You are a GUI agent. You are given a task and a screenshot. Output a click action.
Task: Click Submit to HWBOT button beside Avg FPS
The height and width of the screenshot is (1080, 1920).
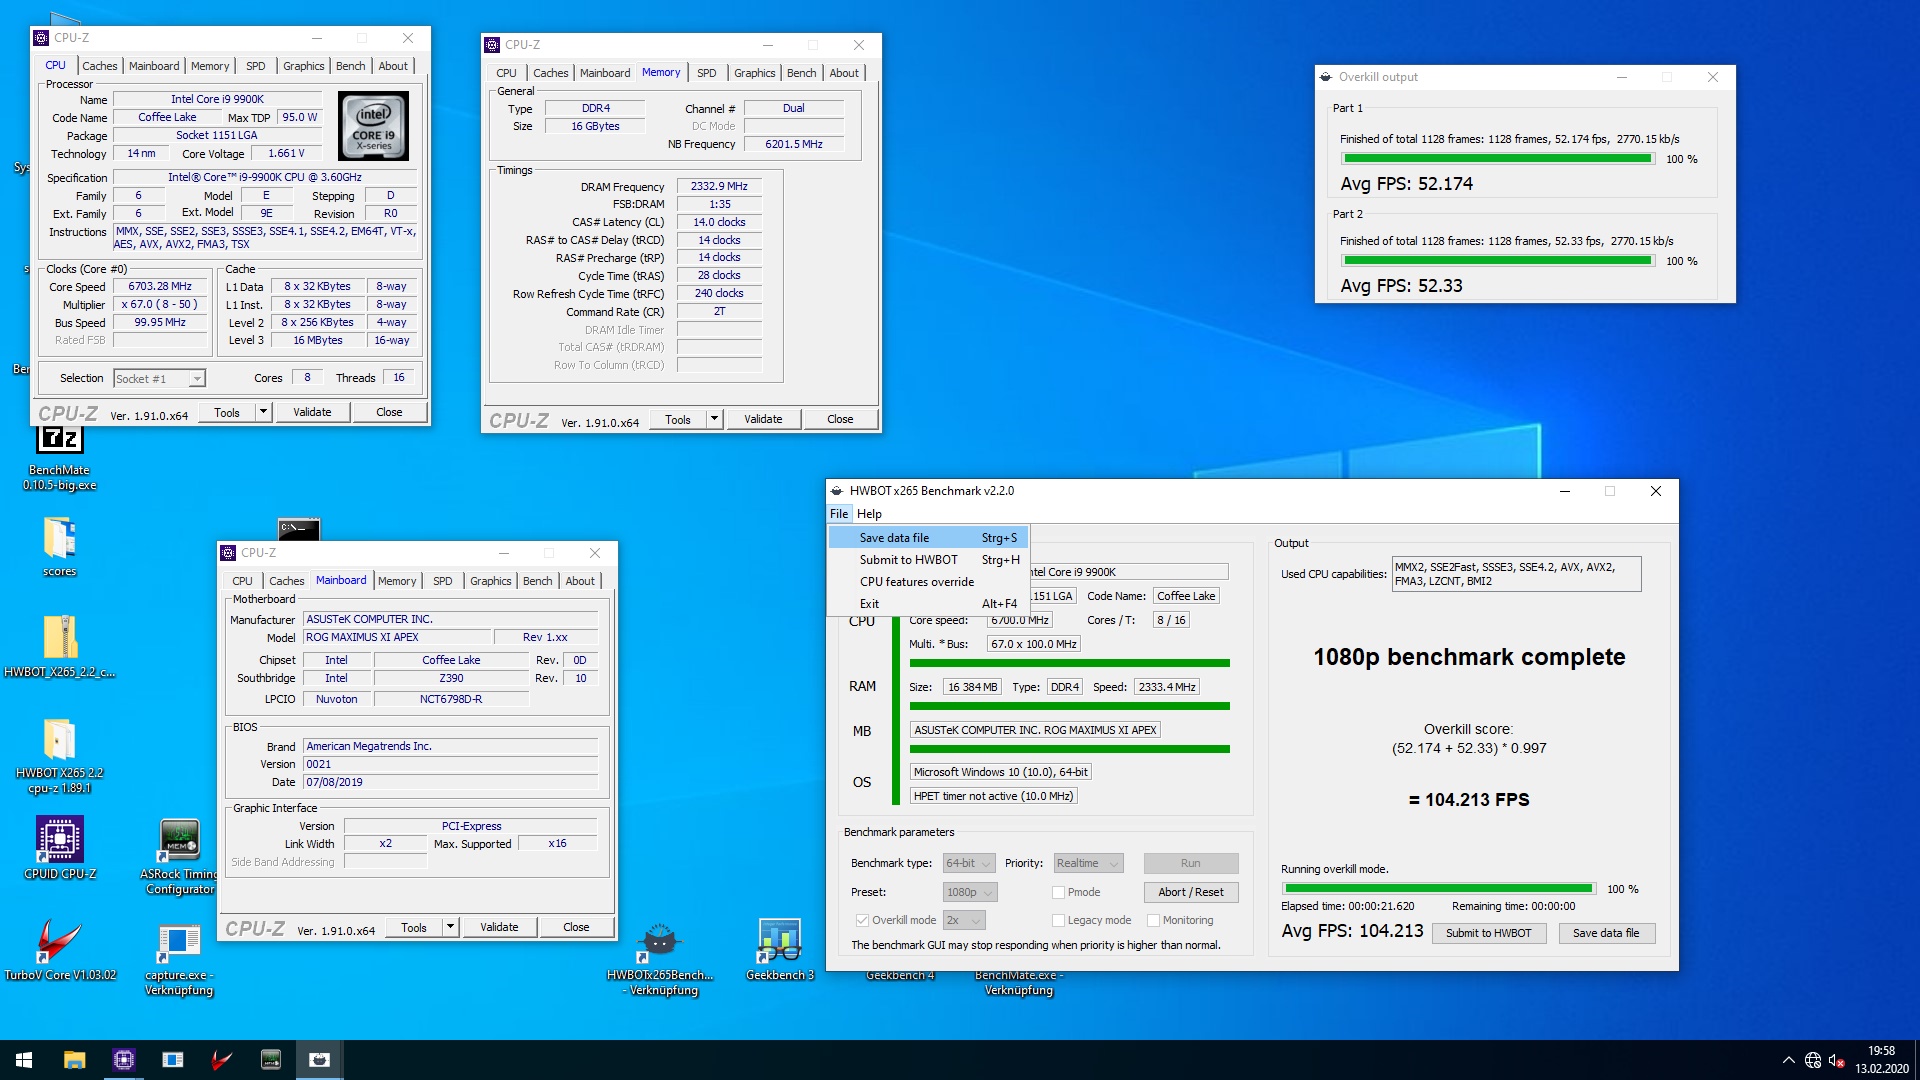(1488, 933)
